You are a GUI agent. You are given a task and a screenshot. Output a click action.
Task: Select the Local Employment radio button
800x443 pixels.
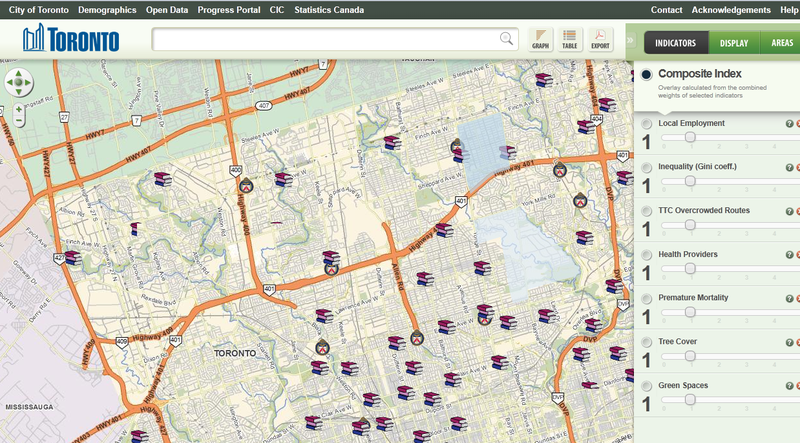tap(647, 124)
